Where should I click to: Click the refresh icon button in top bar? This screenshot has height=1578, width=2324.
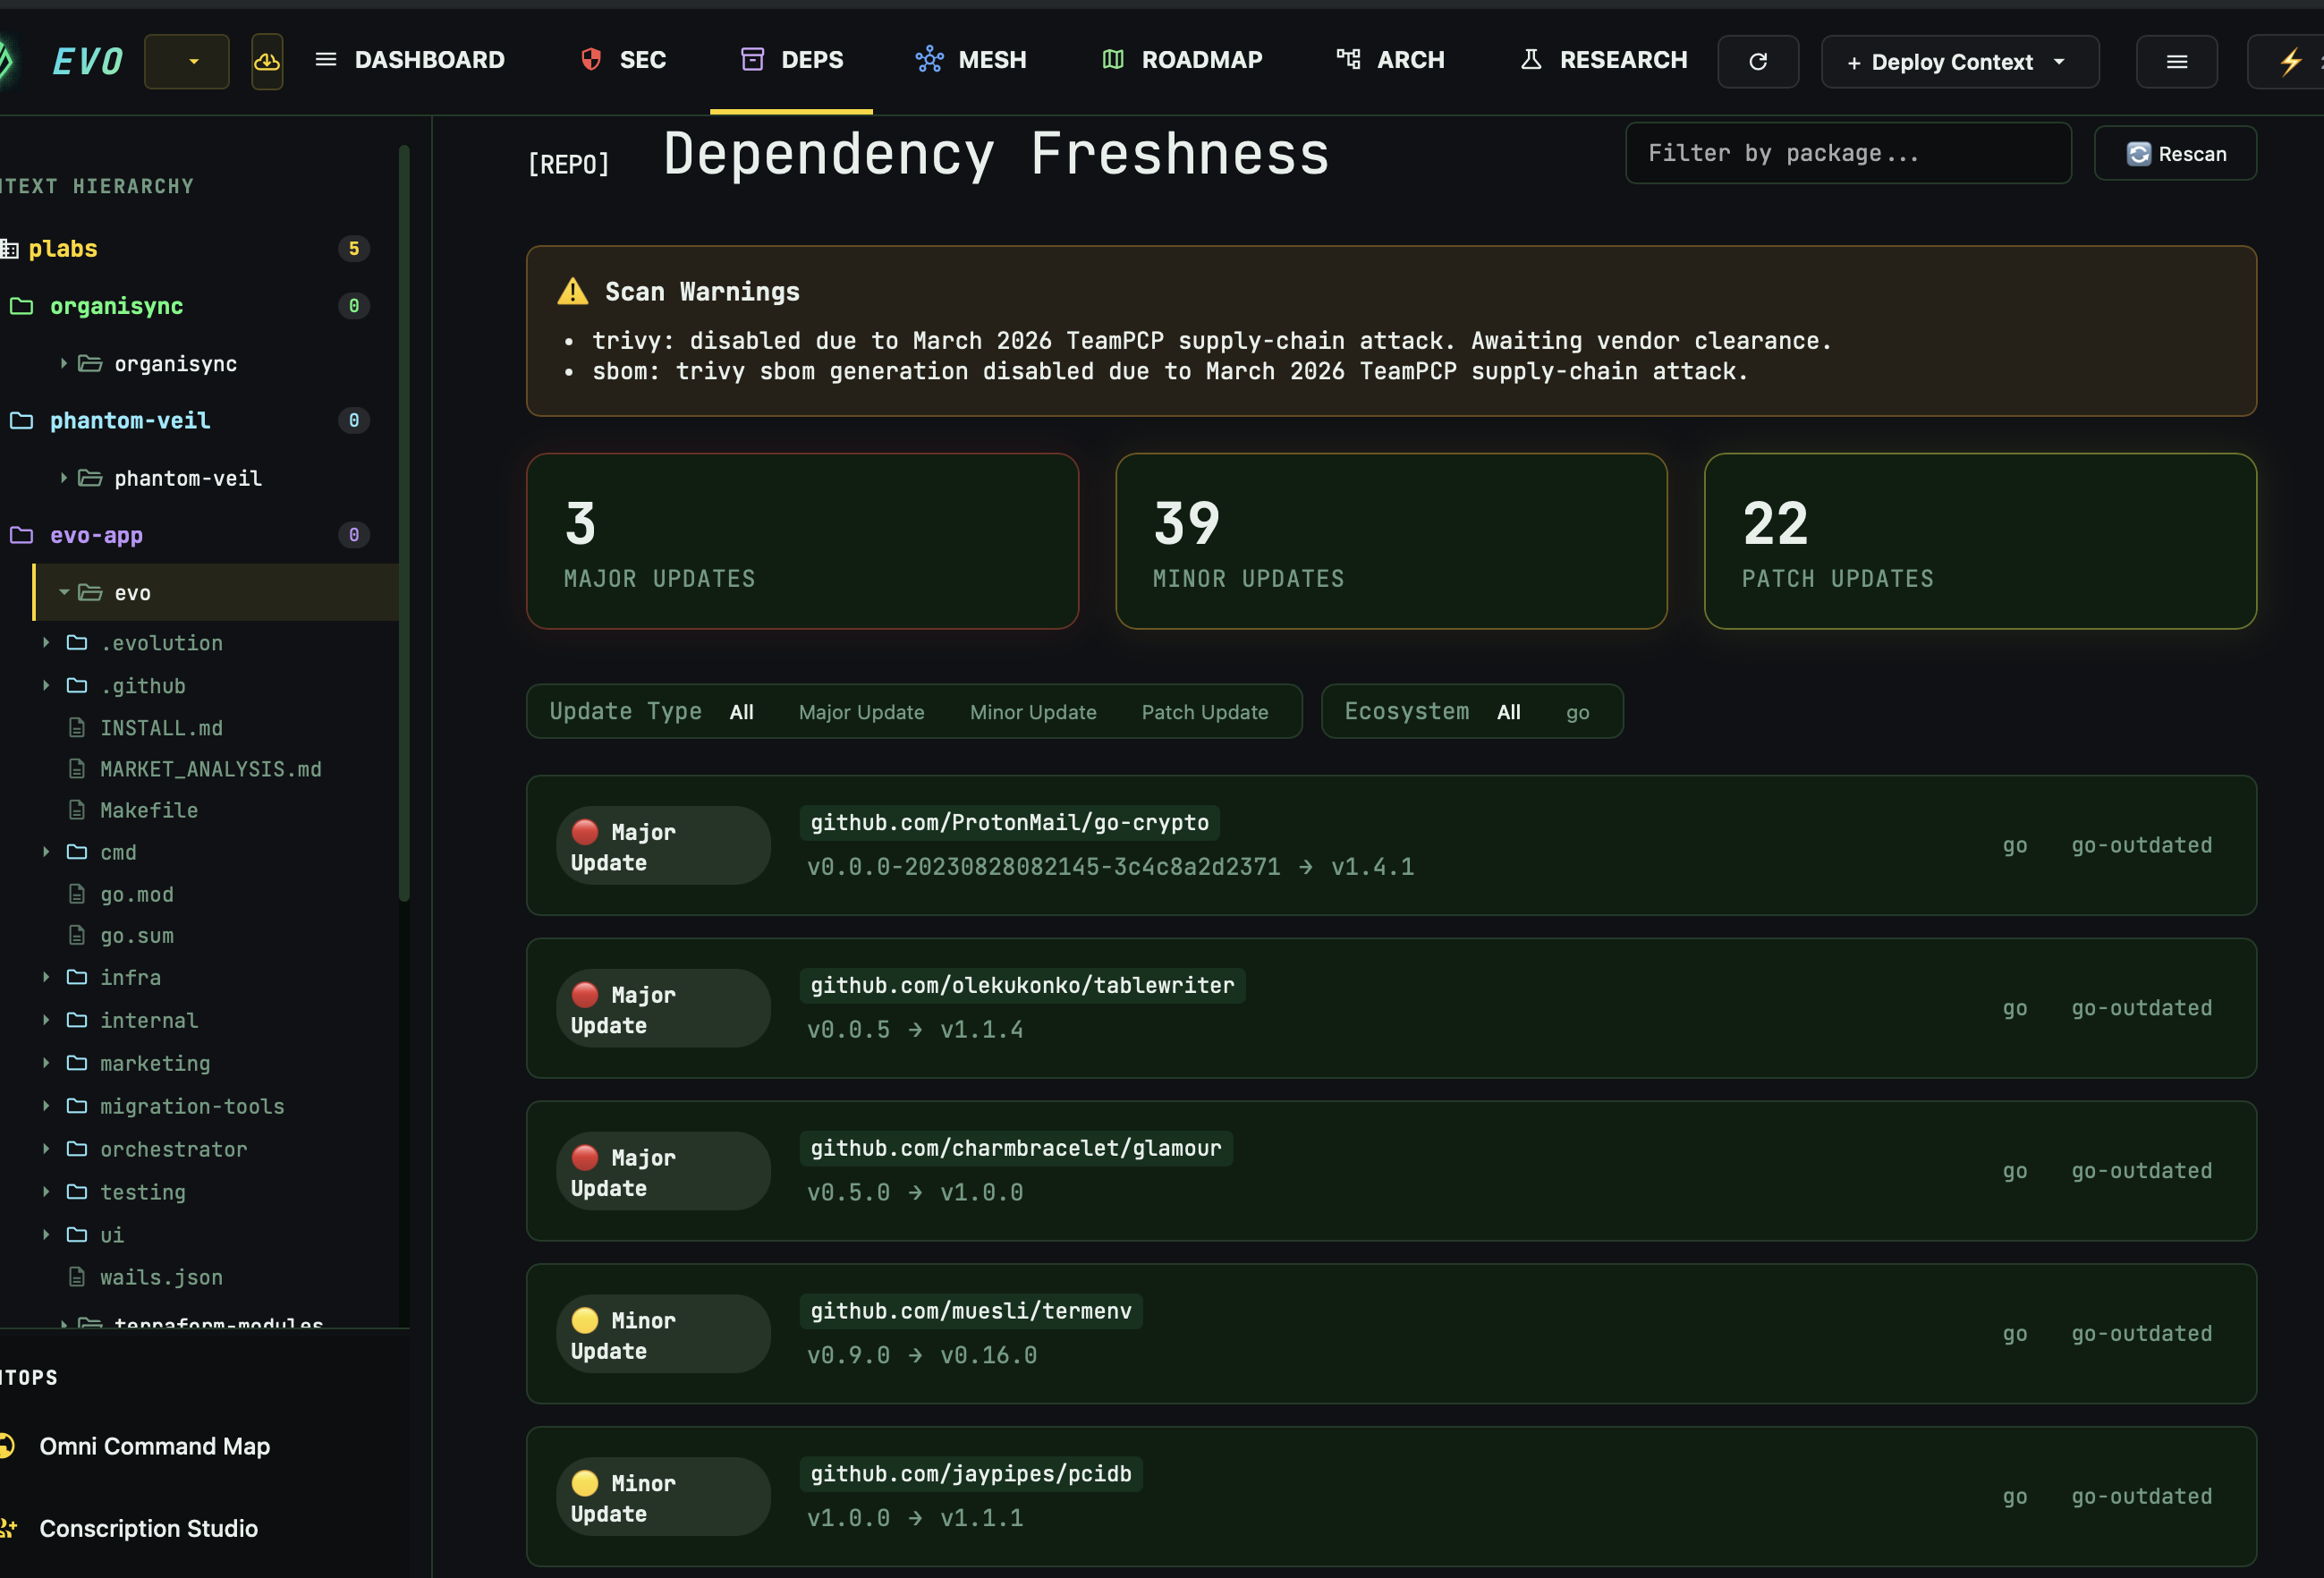point(1758,62)
